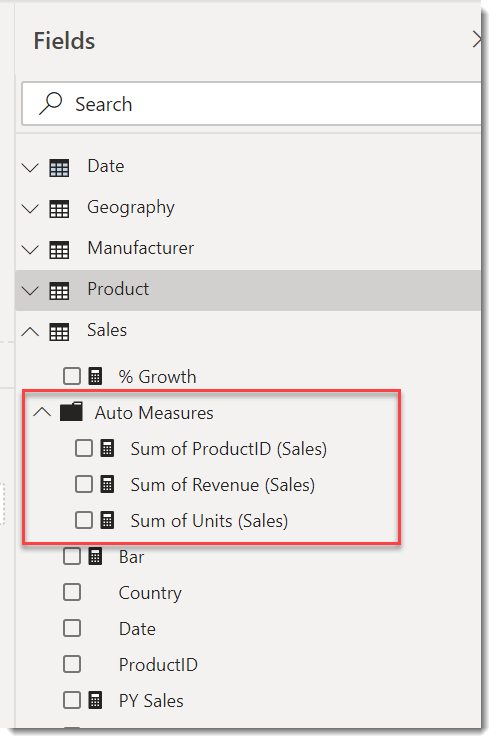
Task: Click into the Search fields box
Action: tap(251, 103)
